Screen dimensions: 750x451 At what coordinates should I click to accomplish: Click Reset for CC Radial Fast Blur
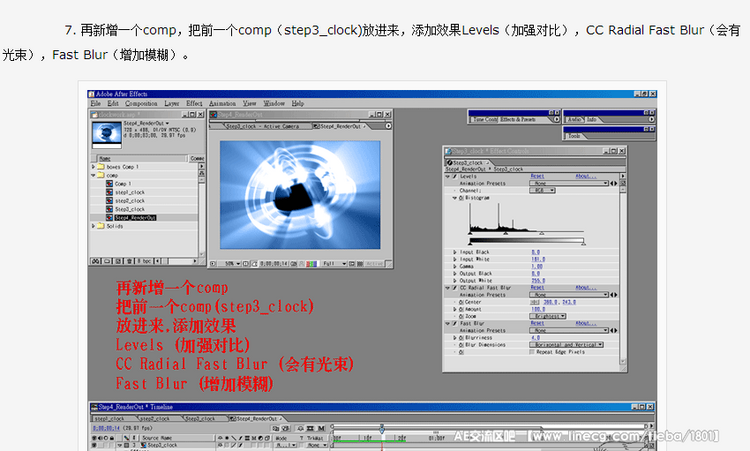tap(538, 288)
